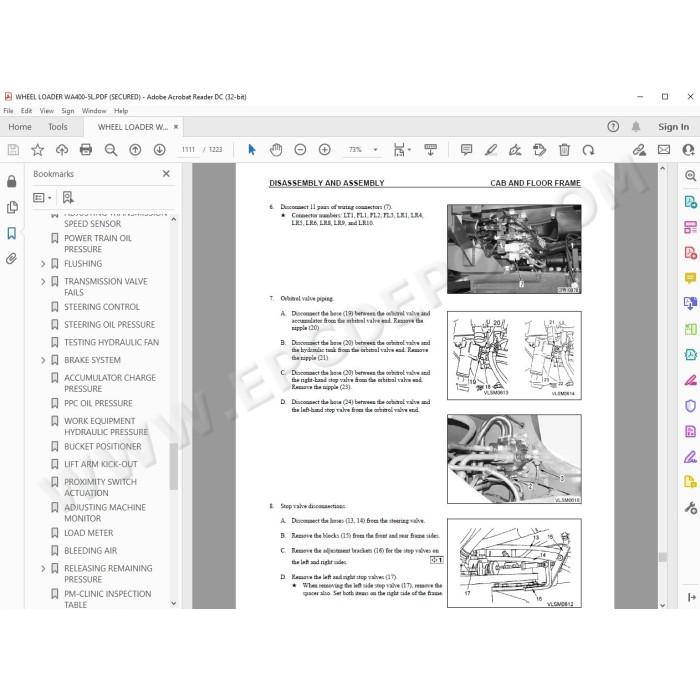Screen dimensions: 700x700
Task: Open the Sign document tool
Action: pyautogui.click(x=515, y=150)
